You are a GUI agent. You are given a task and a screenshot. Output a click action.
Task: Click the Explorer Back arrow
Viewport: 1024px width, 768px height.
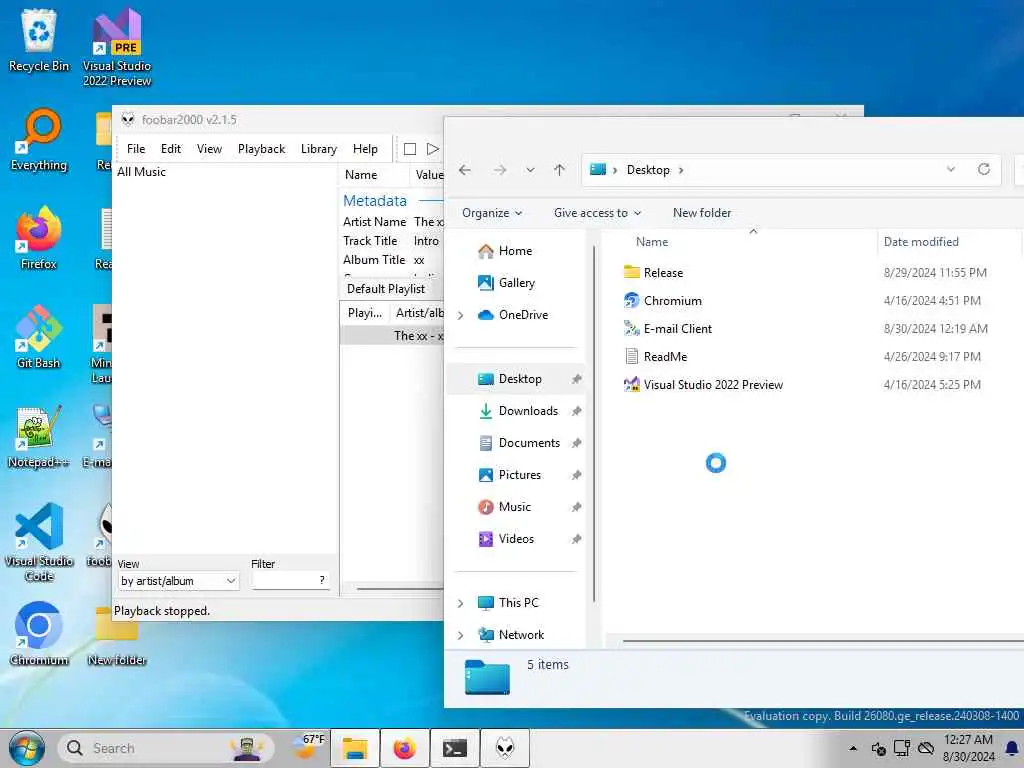point(465,170)
